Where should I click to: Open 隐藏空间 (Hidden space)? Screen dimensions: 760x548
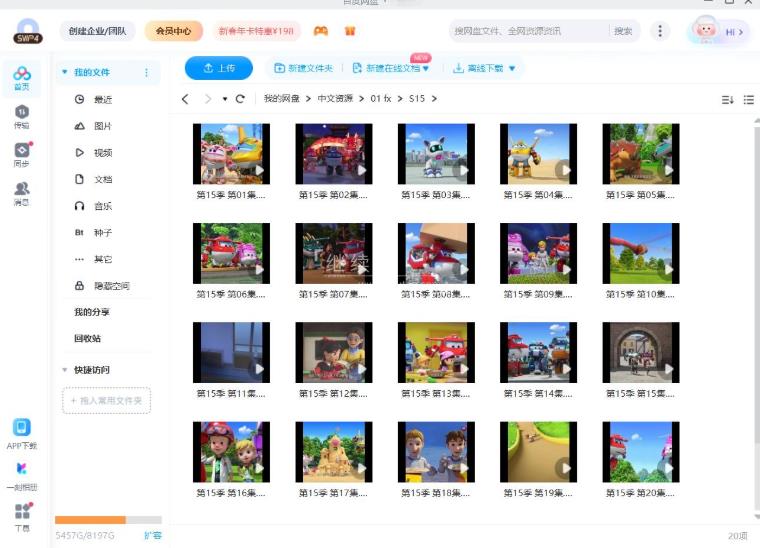click(111, 286)
